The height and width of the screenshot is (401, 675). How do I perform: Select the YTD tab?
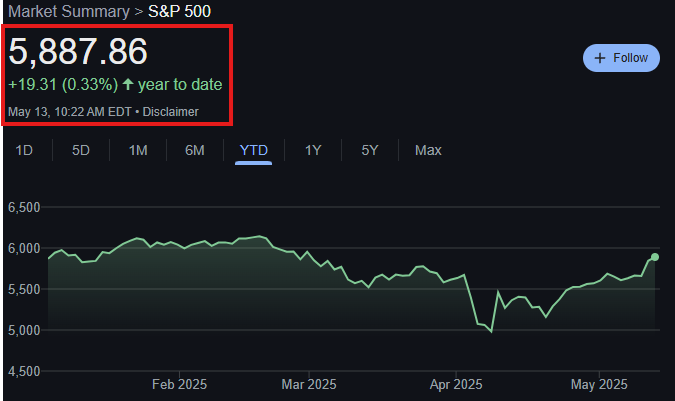(x=254, y=150)
